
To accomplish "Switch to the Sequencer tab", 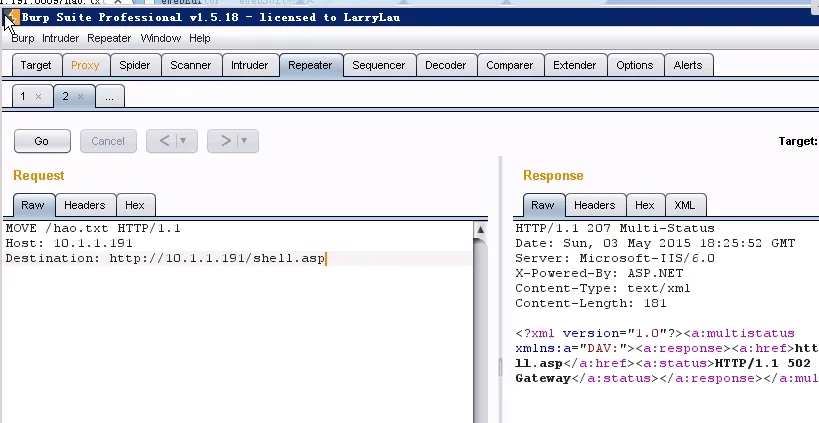I will pyautogui.click(x=379, y=65).
